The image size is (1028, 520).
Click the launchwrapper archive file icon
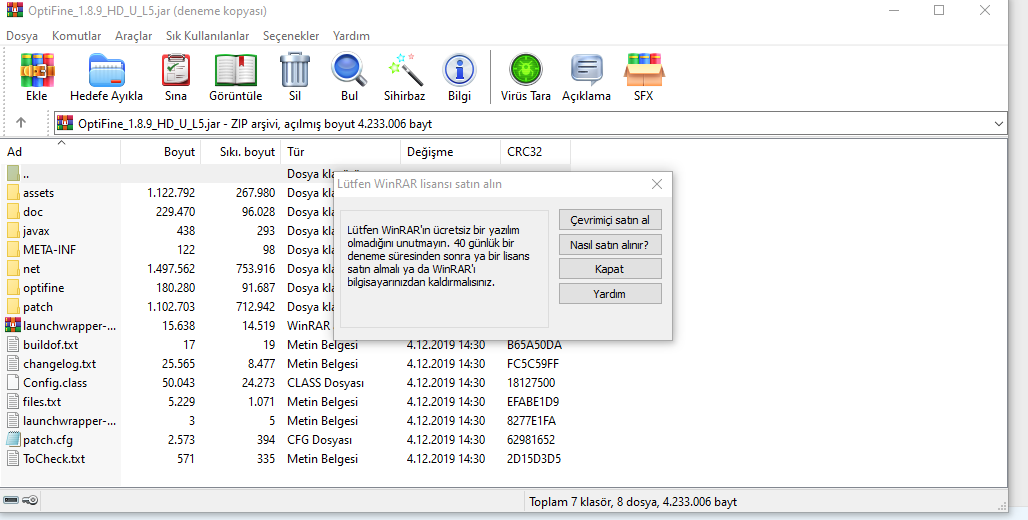click(13, 325)
